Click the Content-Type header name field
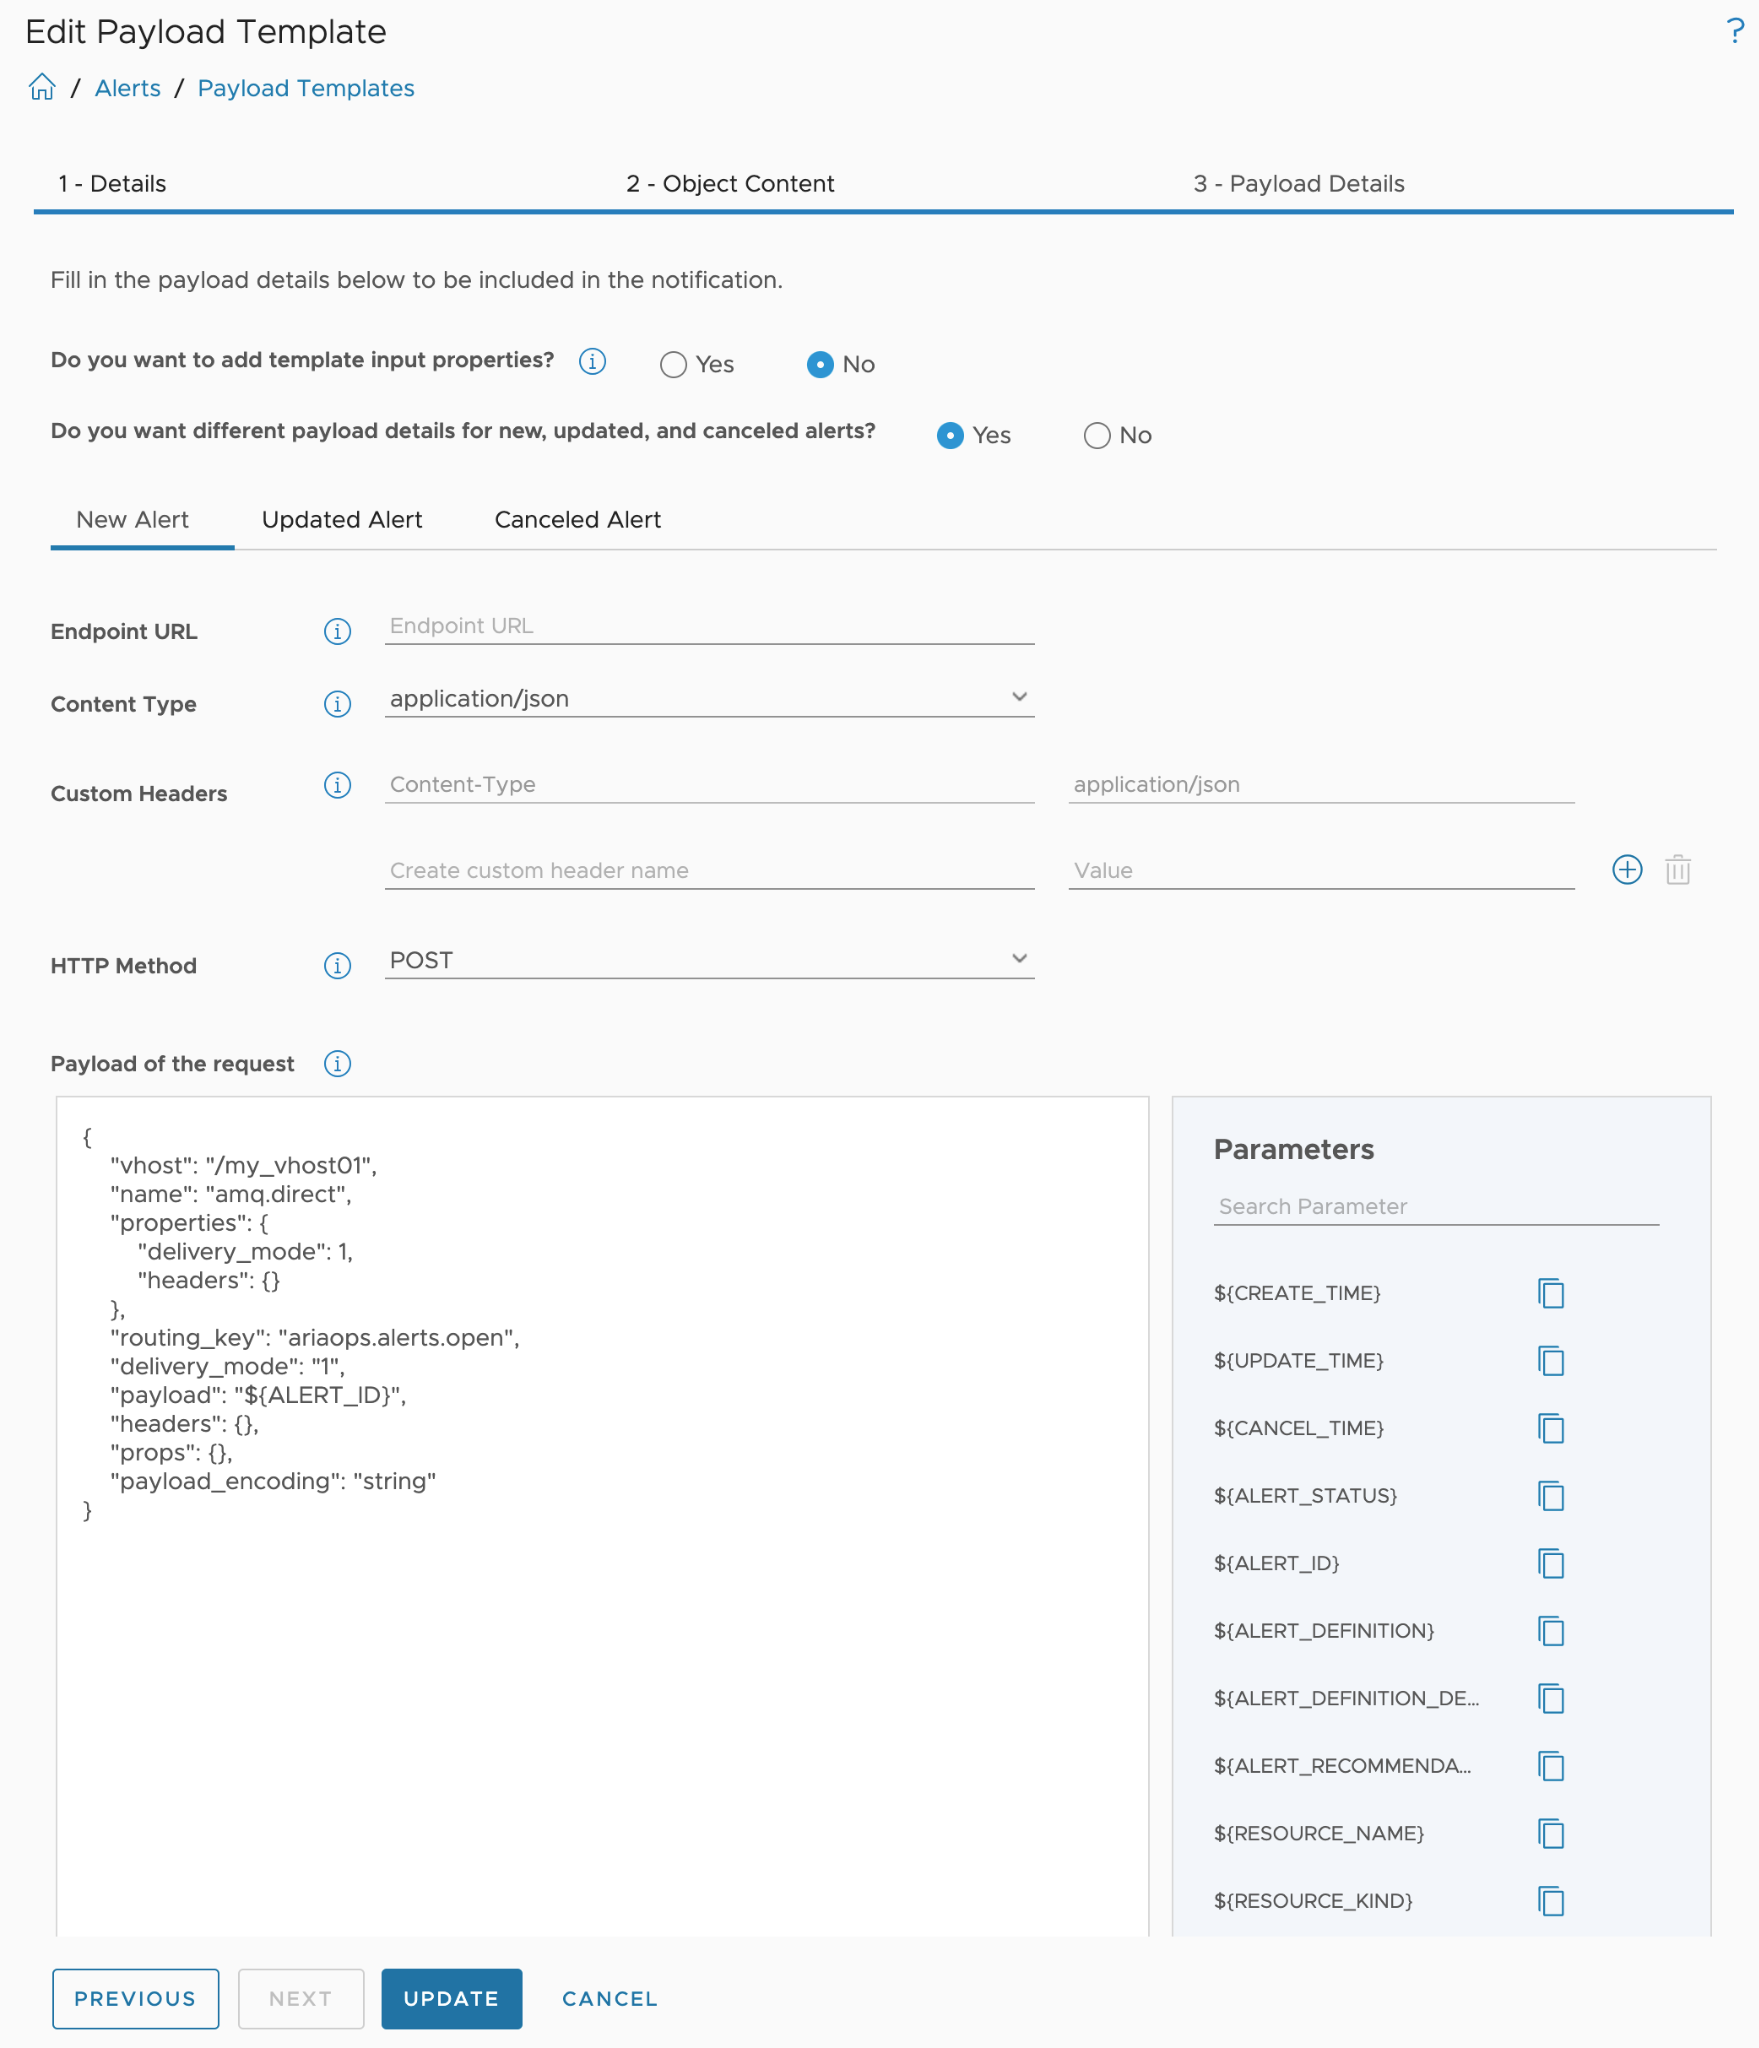The width and height of the screenshot is (1759, 2048). pyautogui.click(x=709, y=784)
